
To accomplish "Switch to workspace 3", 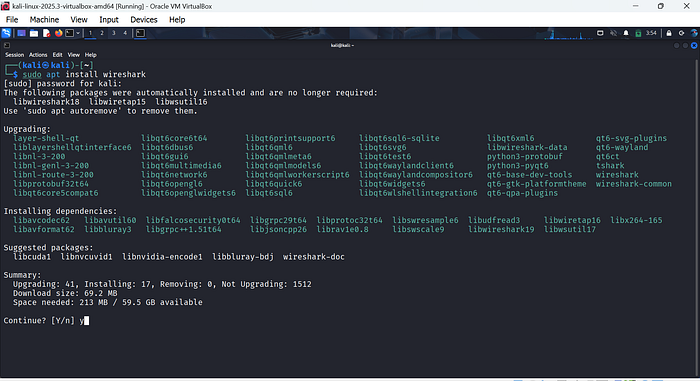I will (x=113, y=33).
